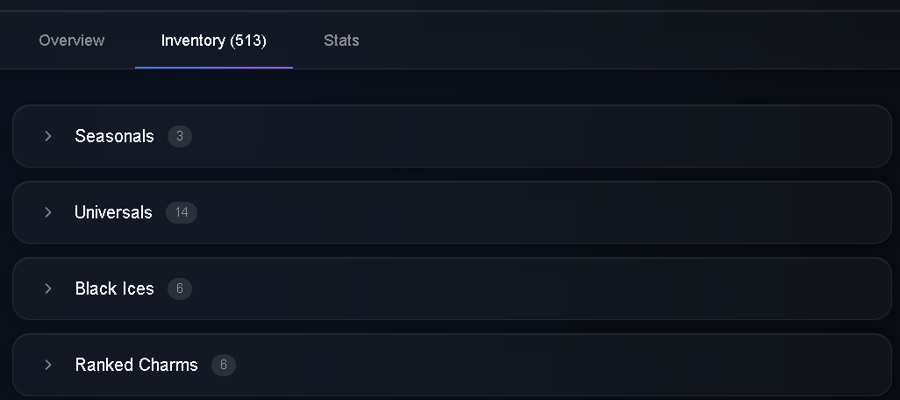Click the Ranked Charms category title
Image resolution: width=900 pixels, height=400 pixels.
pyautogui.click(x=136, y=365)
